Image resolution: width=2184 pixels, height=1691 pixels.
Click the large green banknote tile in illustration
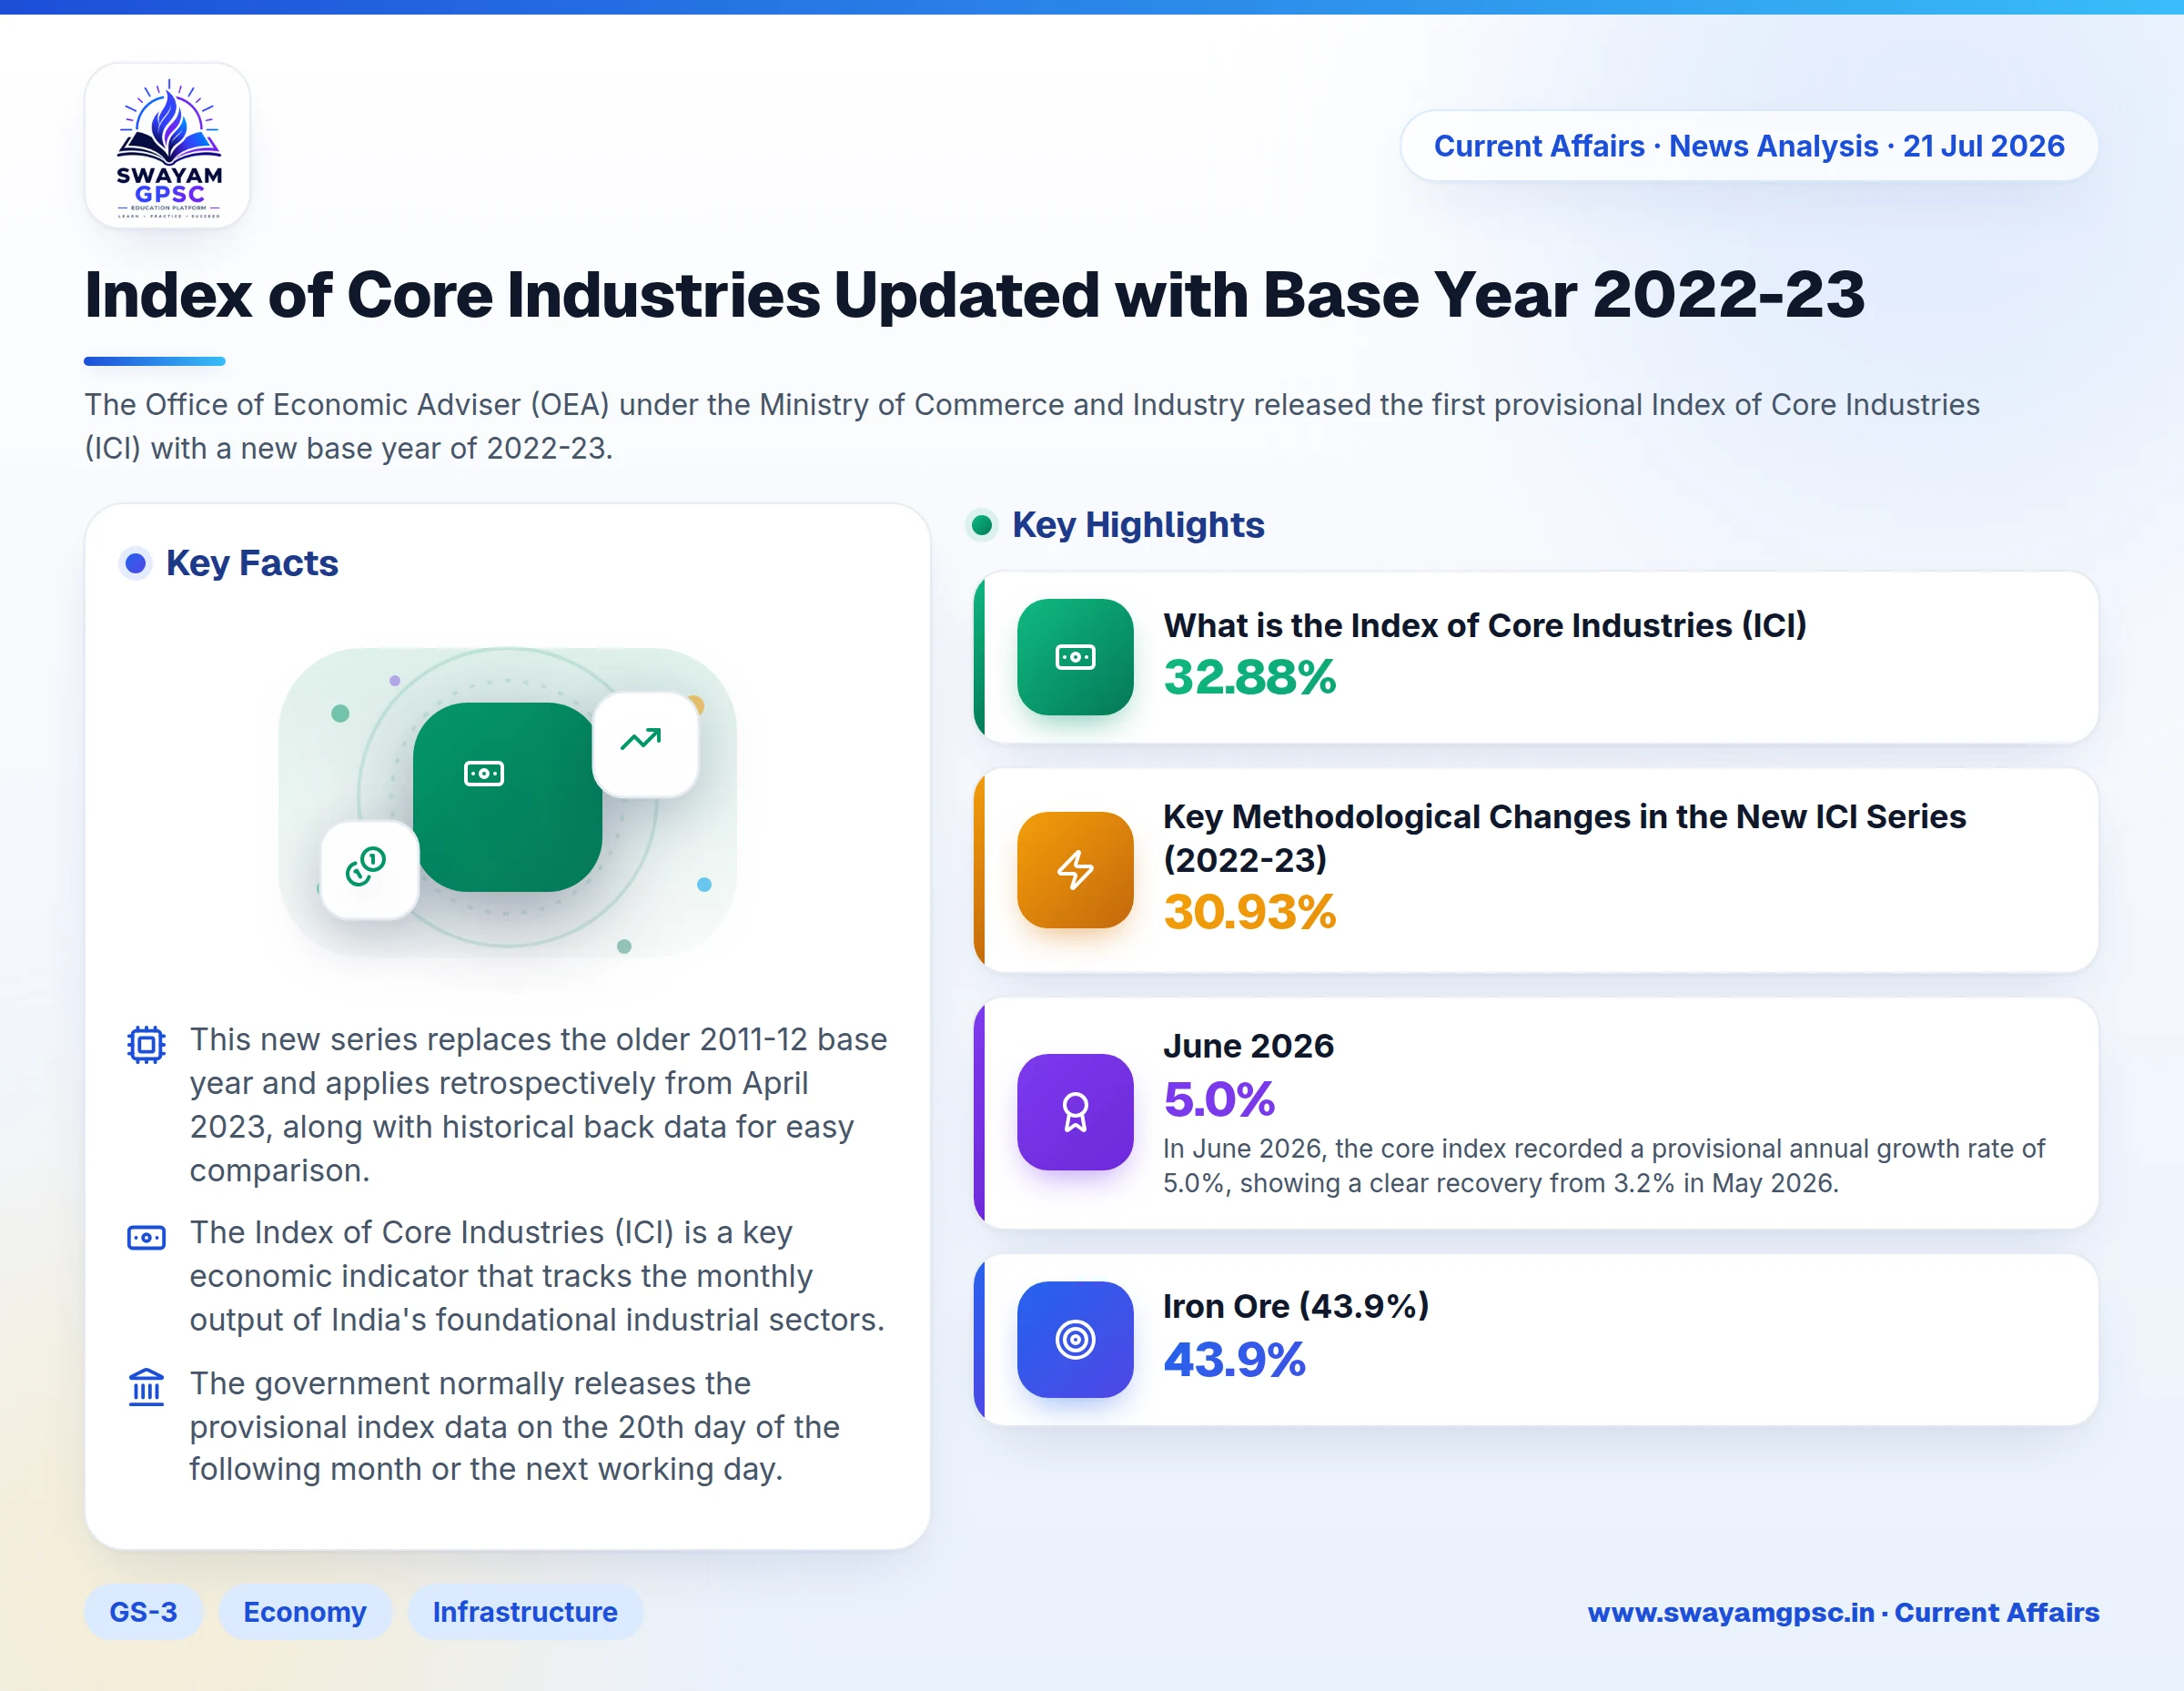pyautogui.click(x=507, y=796)
